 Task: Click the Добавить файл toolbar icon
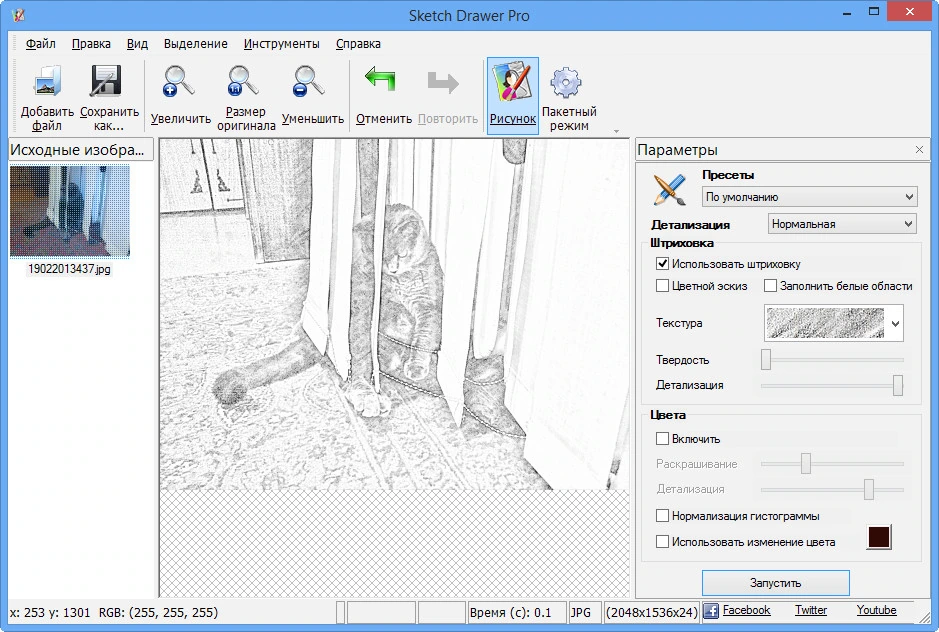[x=47, y=81]
